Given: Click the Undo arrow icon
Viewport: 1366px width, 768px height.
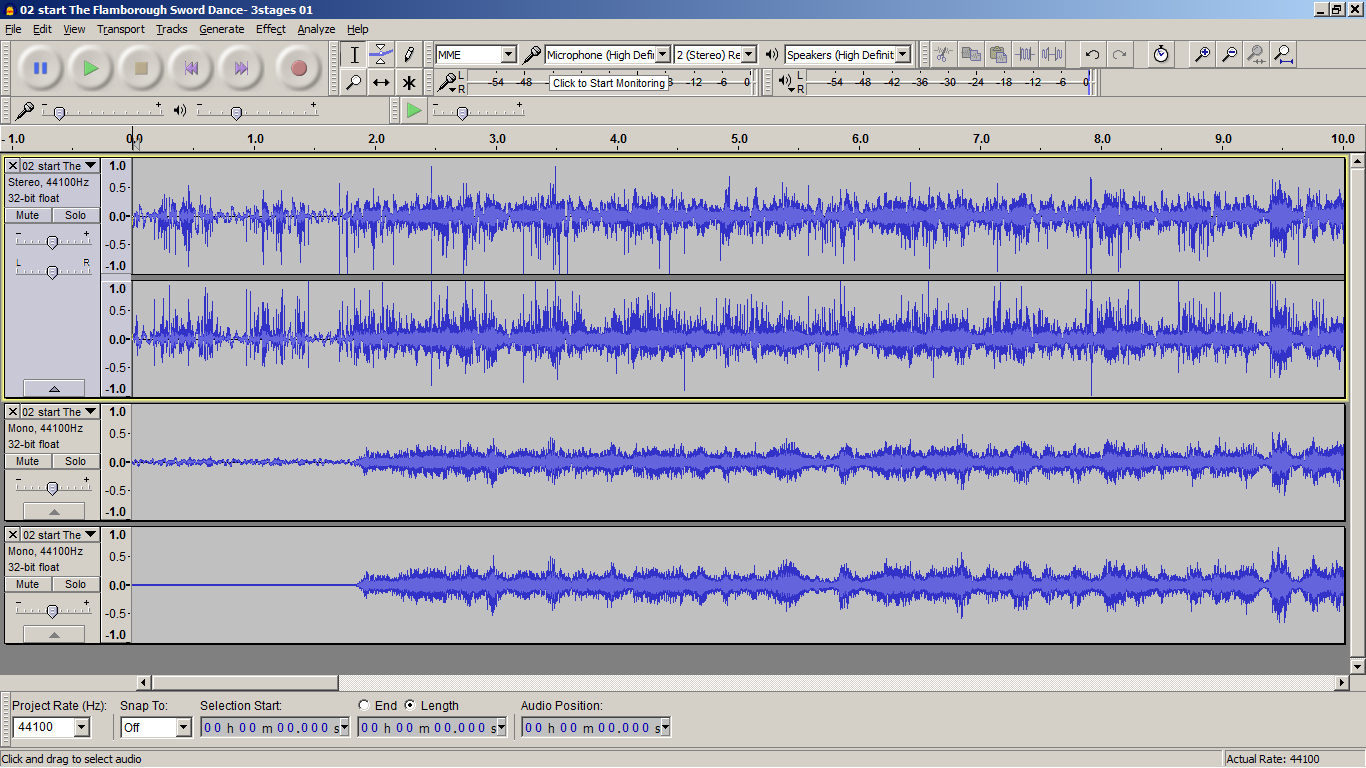Looking at the screenshot, I should point(1092,54).
